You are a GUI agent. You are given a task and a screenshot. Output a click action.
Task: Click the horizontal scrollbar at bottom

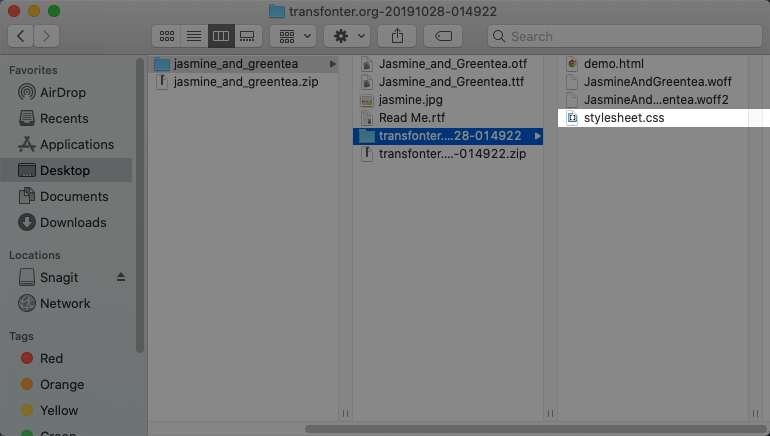[x=535, y=429]
